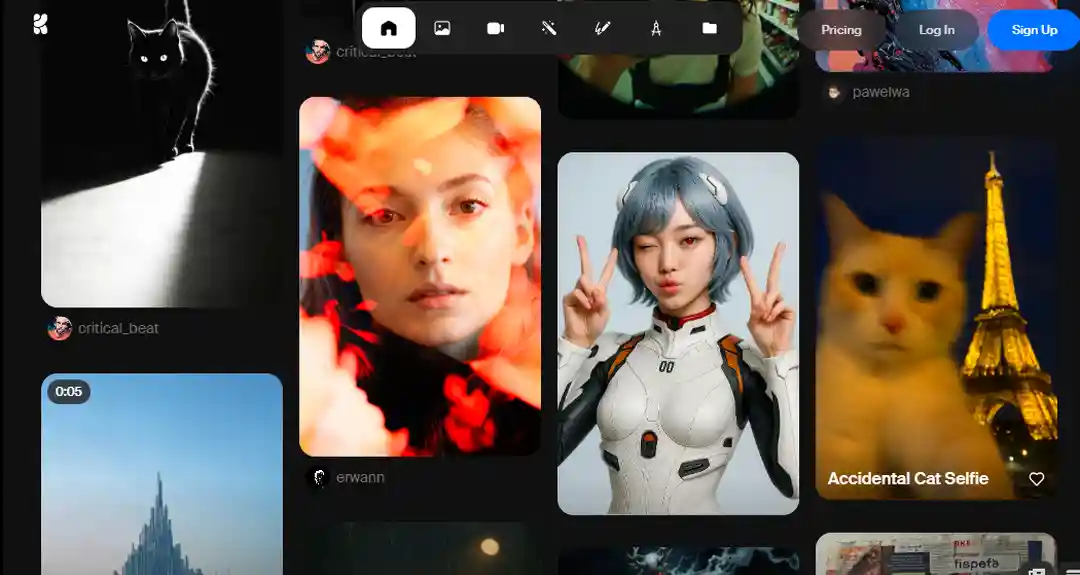This screenshot has height=575, width=1080.
Task: Click the Accidental Cat Selfie title
Action: 908,479
